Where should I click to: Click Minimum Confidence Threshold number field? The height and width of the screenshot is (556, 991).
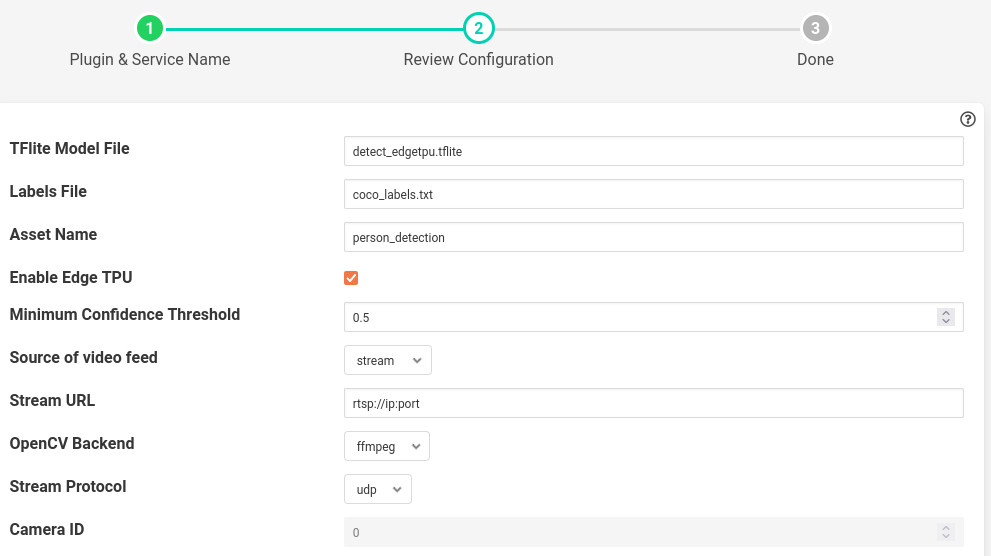(x=638, y=317)
